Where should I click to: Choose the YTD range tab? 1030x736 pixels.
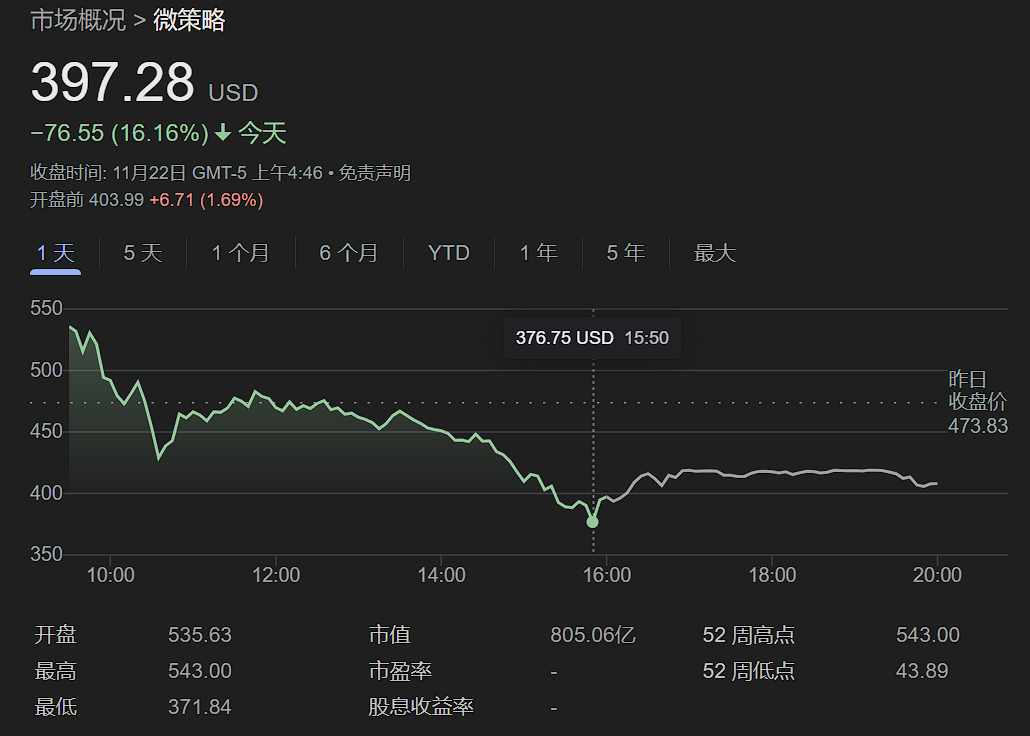pyautogui.click(x=449, y=252)
